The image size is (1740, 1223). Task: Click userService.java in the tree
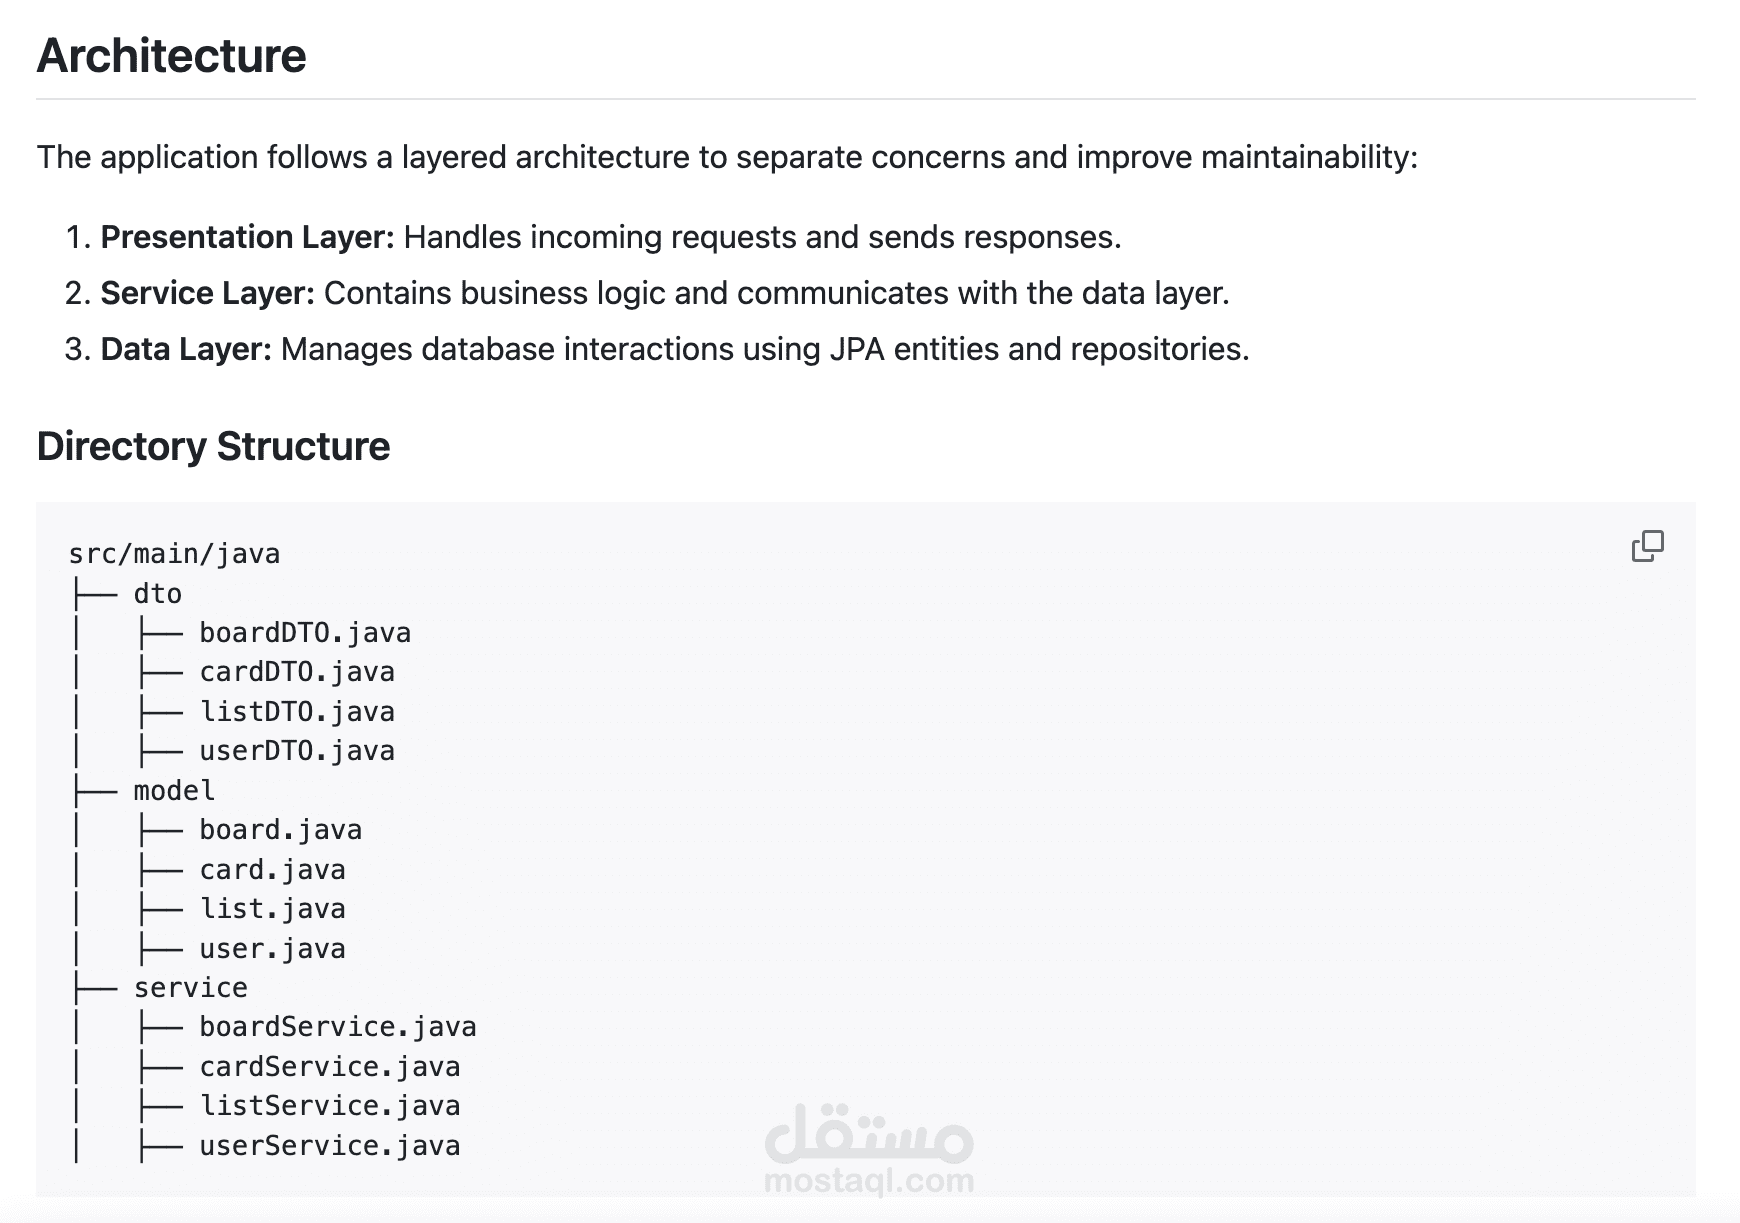click(x=329, y=1146)
